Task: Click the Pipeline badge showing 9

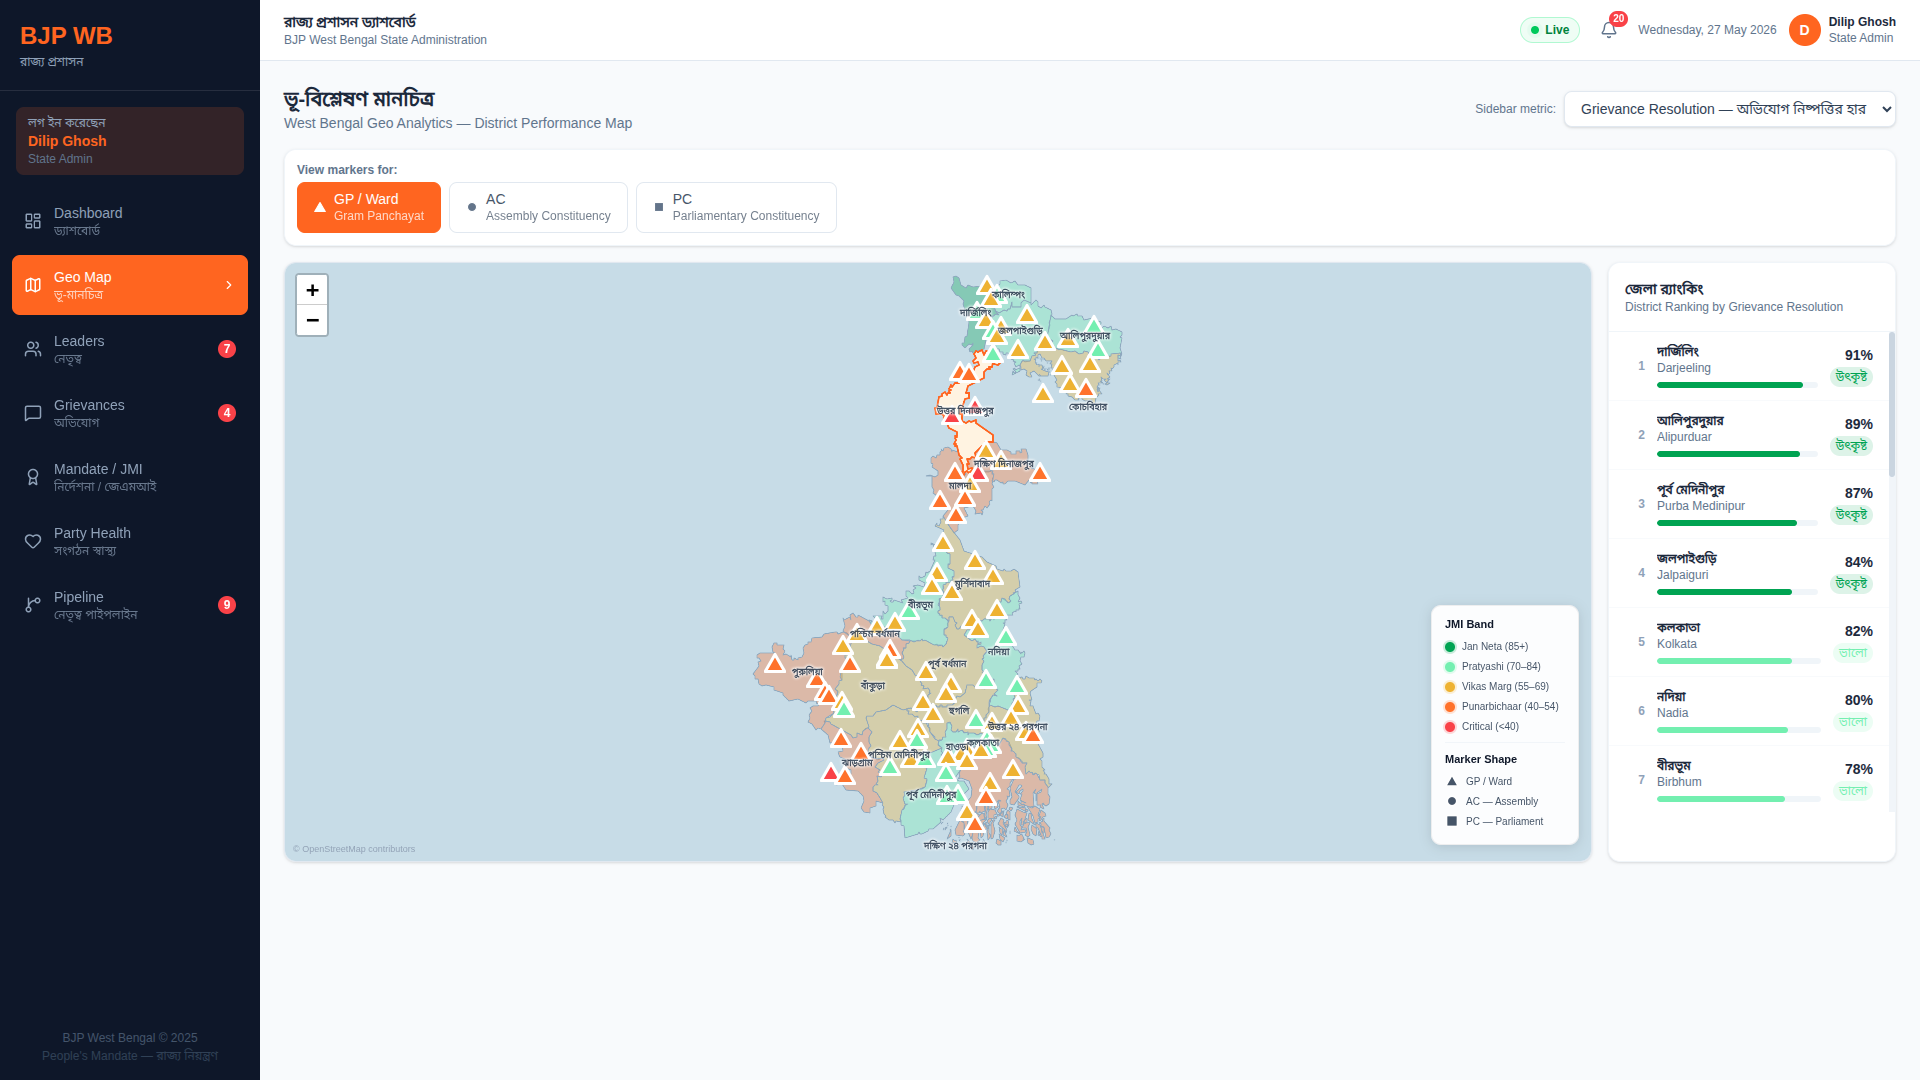Action: [x=227, y=605]
